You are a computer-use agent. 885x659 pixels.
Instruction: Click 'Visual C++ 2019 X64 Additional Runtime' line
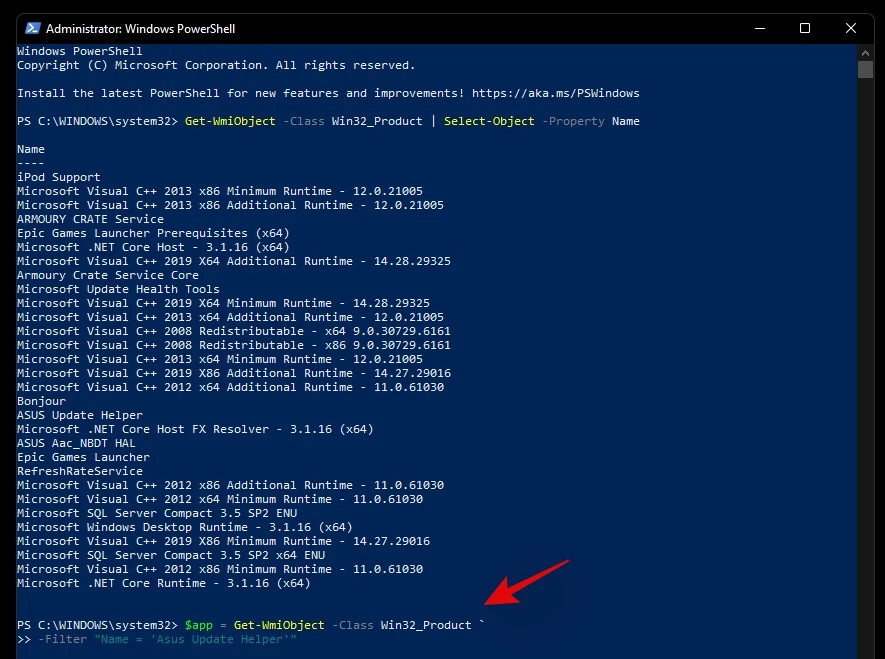[x=234, y=261]
